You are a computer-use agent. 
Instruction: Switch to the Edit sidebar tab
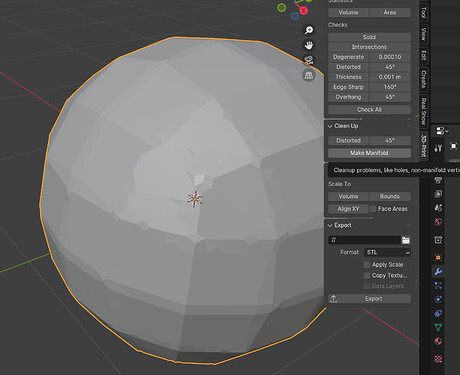[x=423, y=55]
